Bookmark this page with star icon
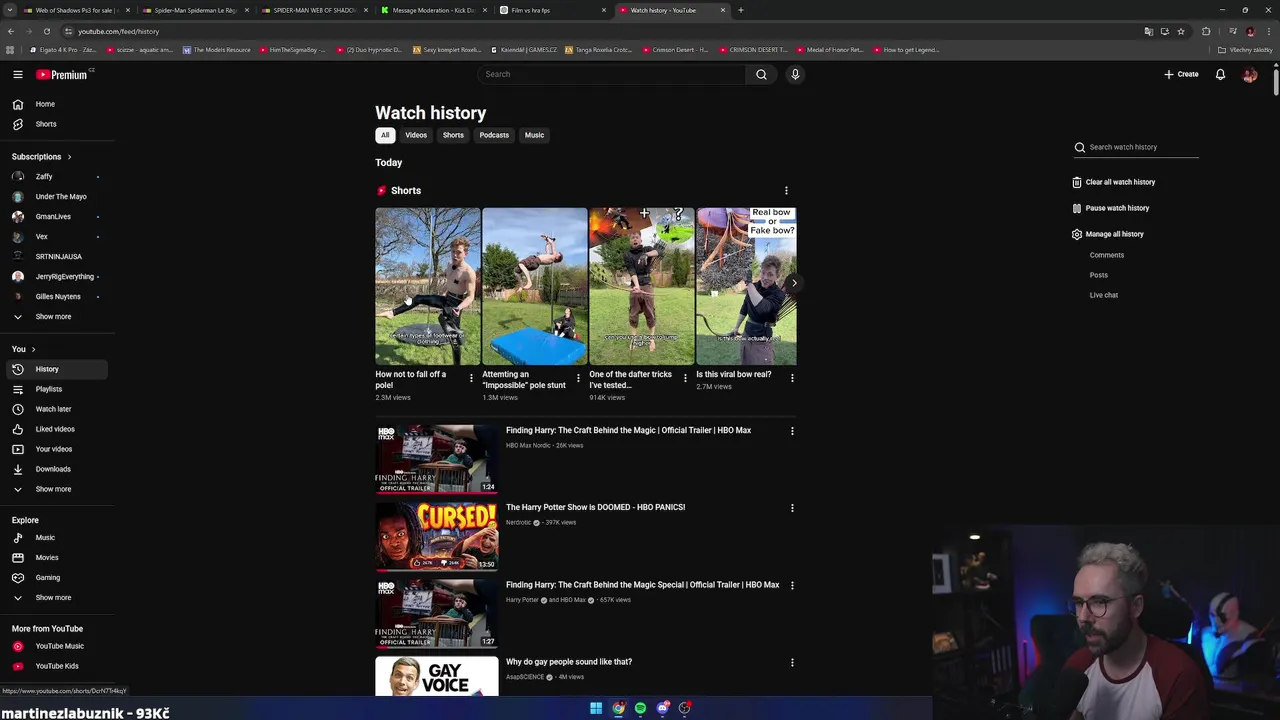 coord(1181,31)
